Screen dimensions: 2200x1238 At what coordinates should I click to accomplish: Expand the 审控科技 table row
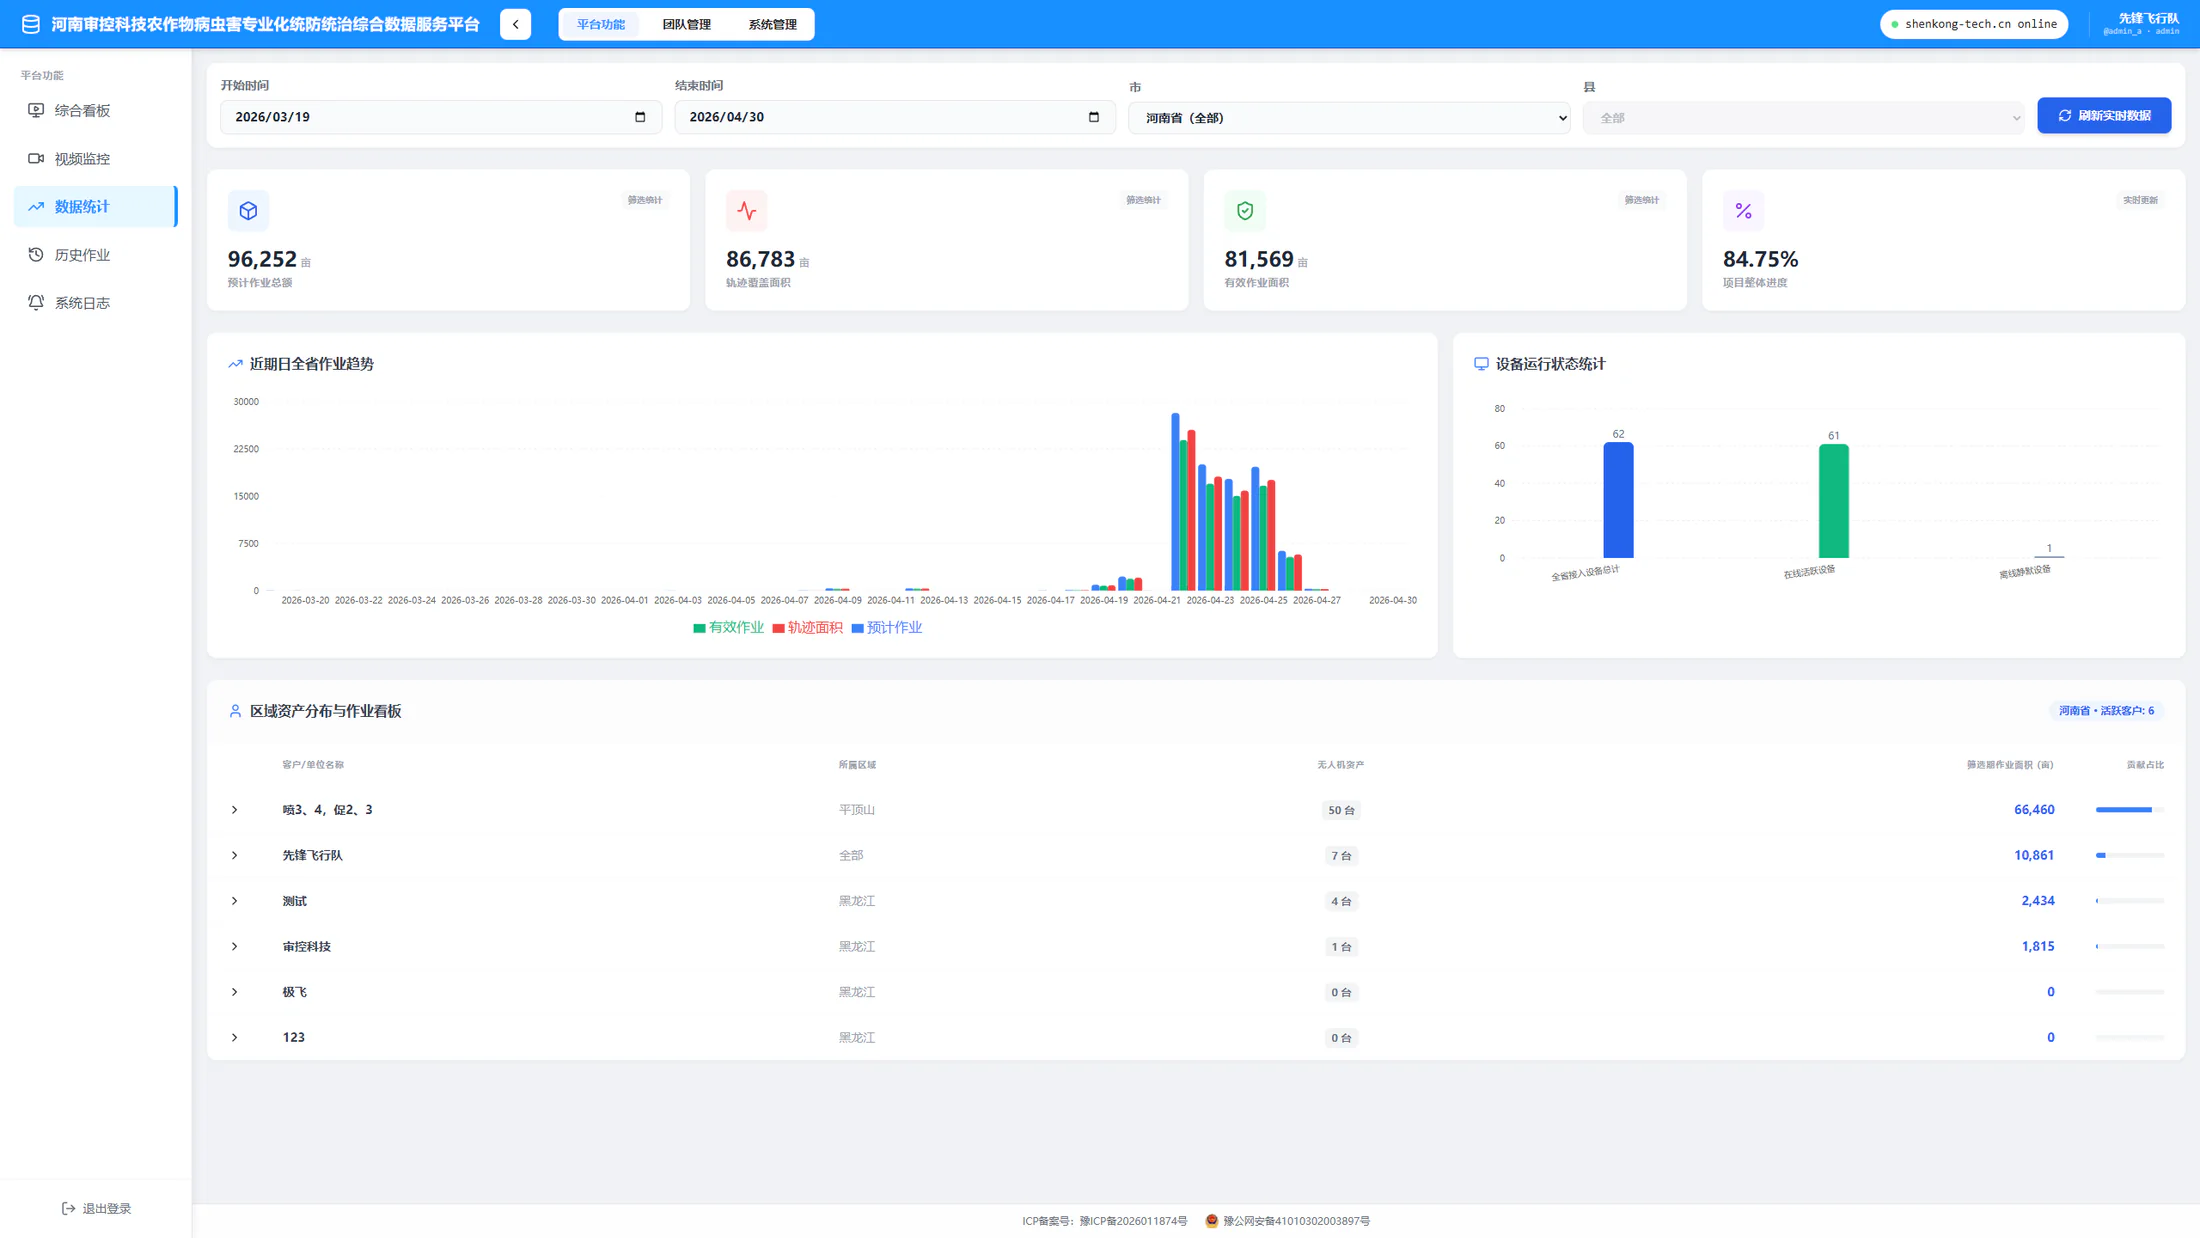point(235,947)
